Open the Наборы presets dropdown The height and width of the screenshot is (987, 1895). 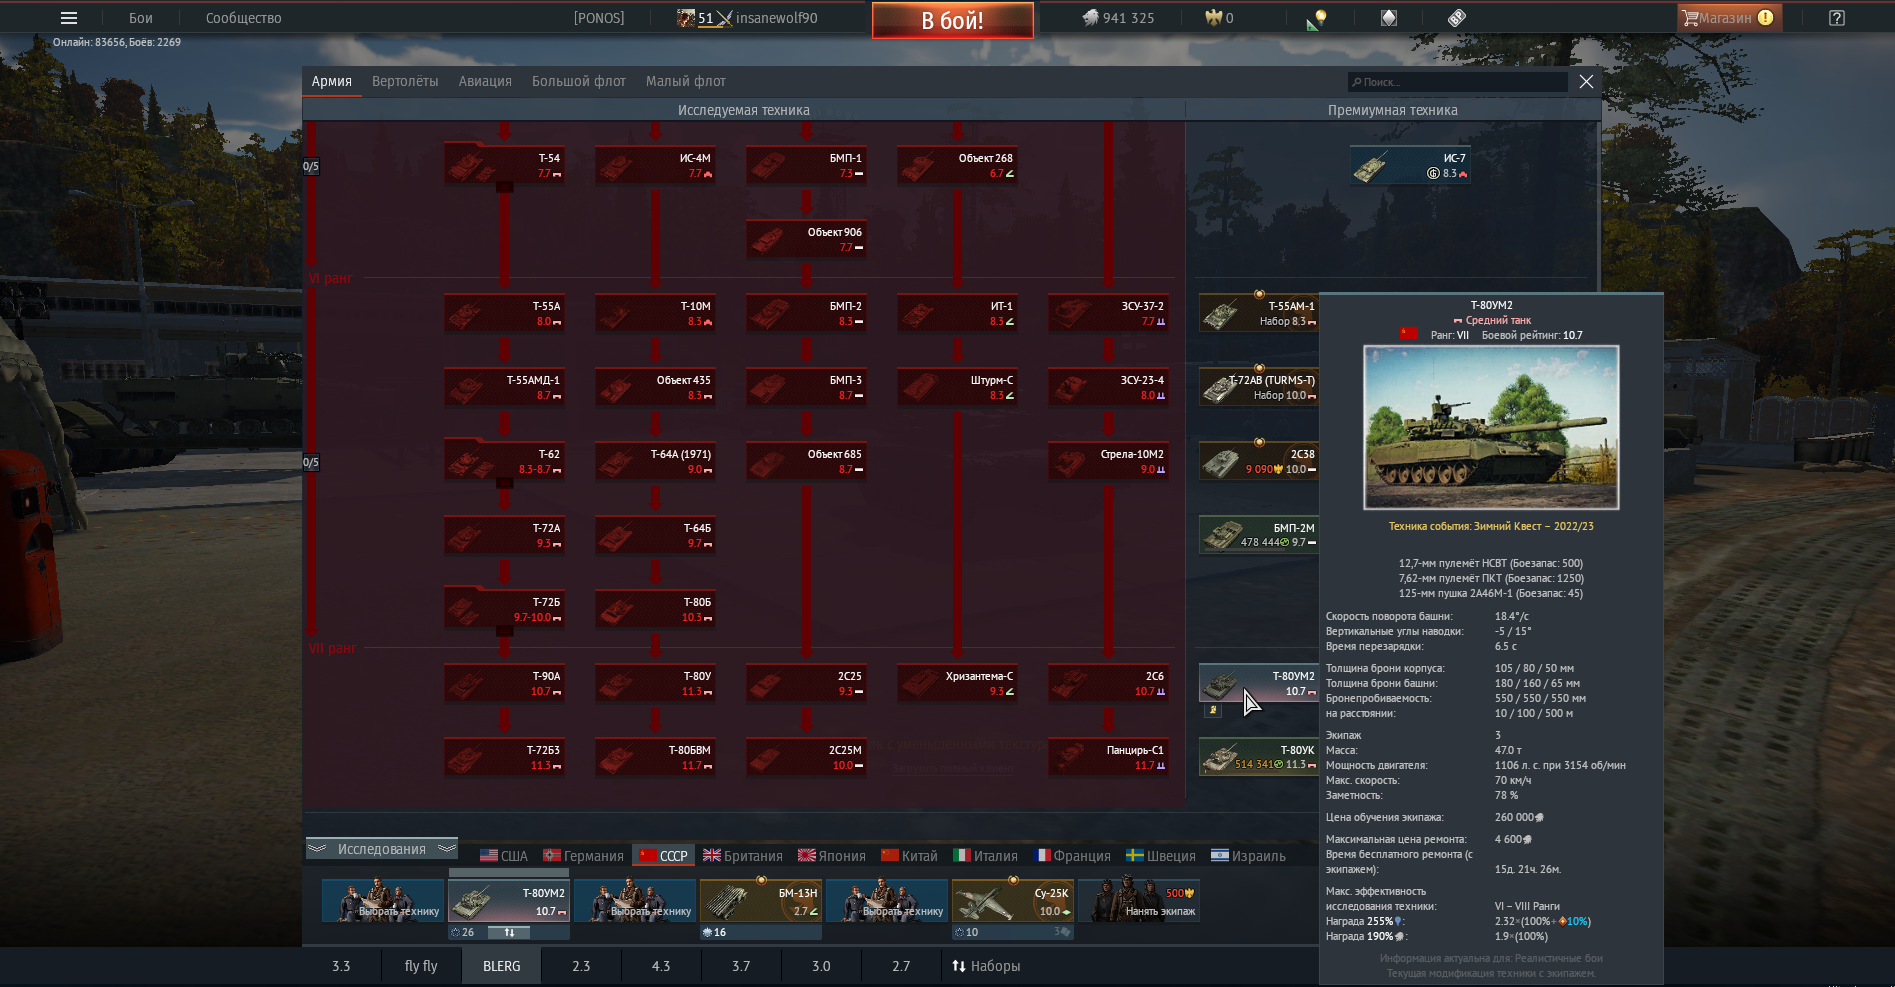tap(986, 966)
